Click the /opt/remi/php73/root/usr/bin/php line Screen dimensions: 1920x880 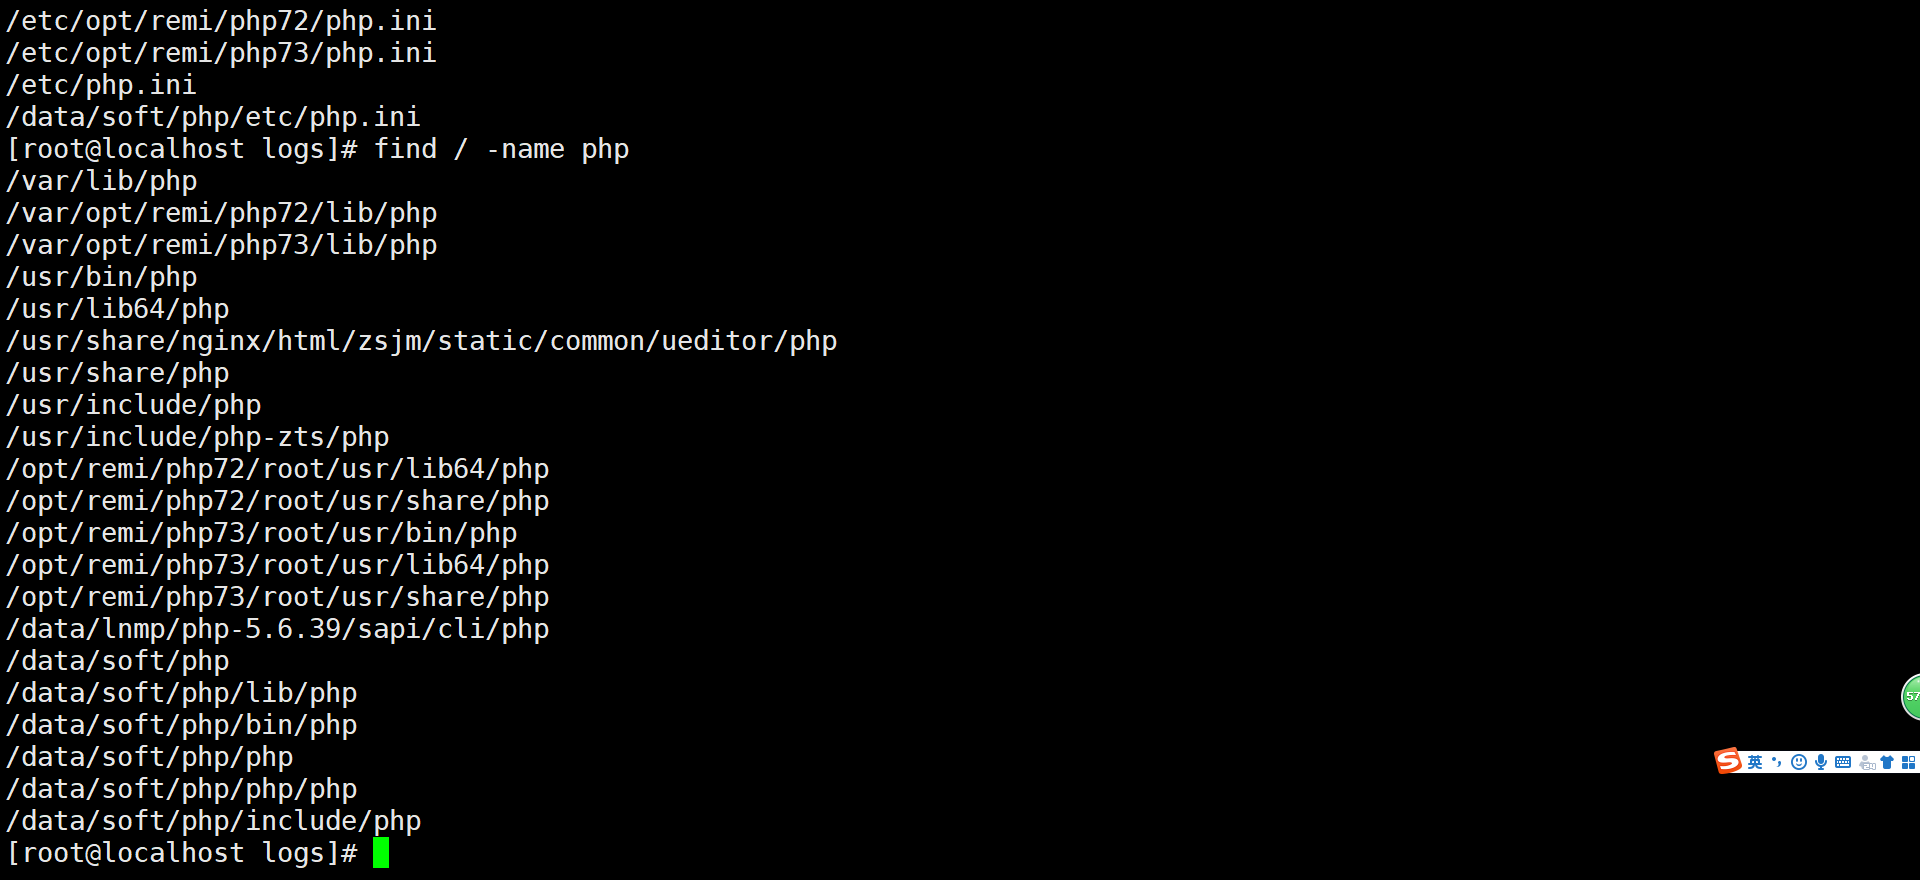click(x=262, y=533)
